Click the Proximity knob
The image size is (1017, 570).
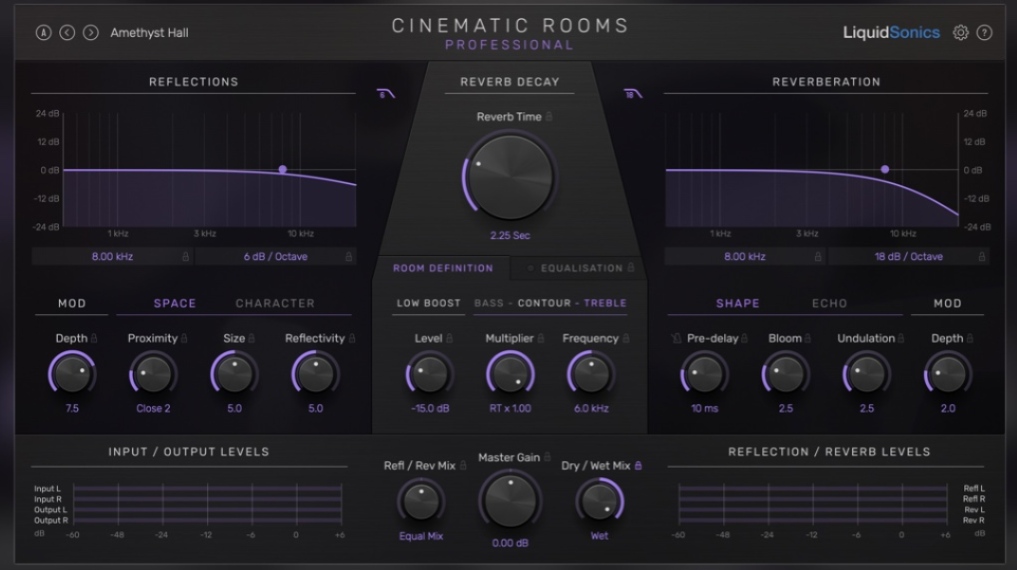pos(153,374)
